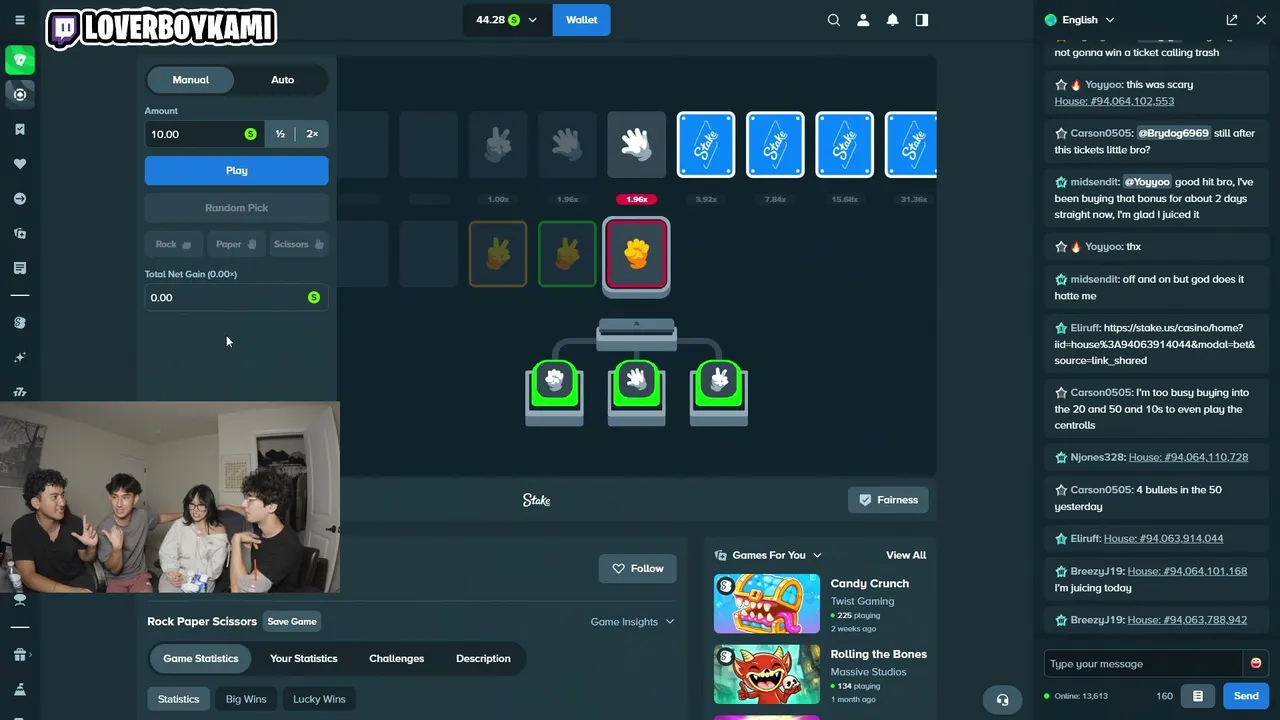Open the Wallet
The width and height of the screenshot is (1280, 720).
pyautogui.click(x=582, y=20)
